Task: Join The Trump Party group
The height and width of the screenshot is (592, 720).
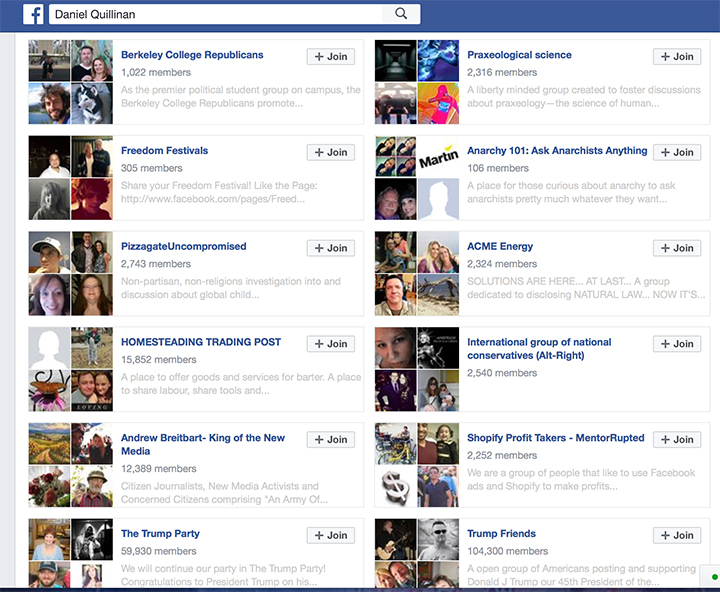Action: coord(331,535)
